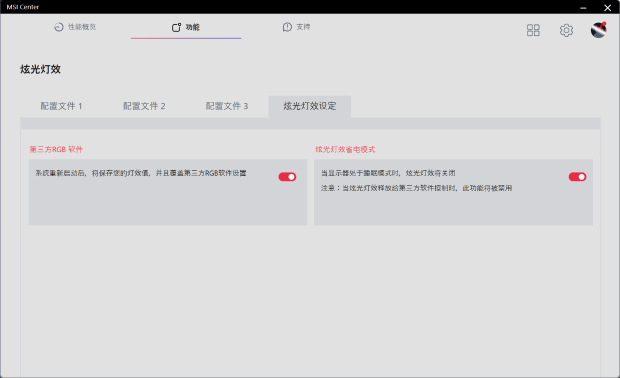The width and height of the screenshot is (620, 378).
Task: Click the 当显示器处于睡眠模式时 description text
Action: pos(388,173)
